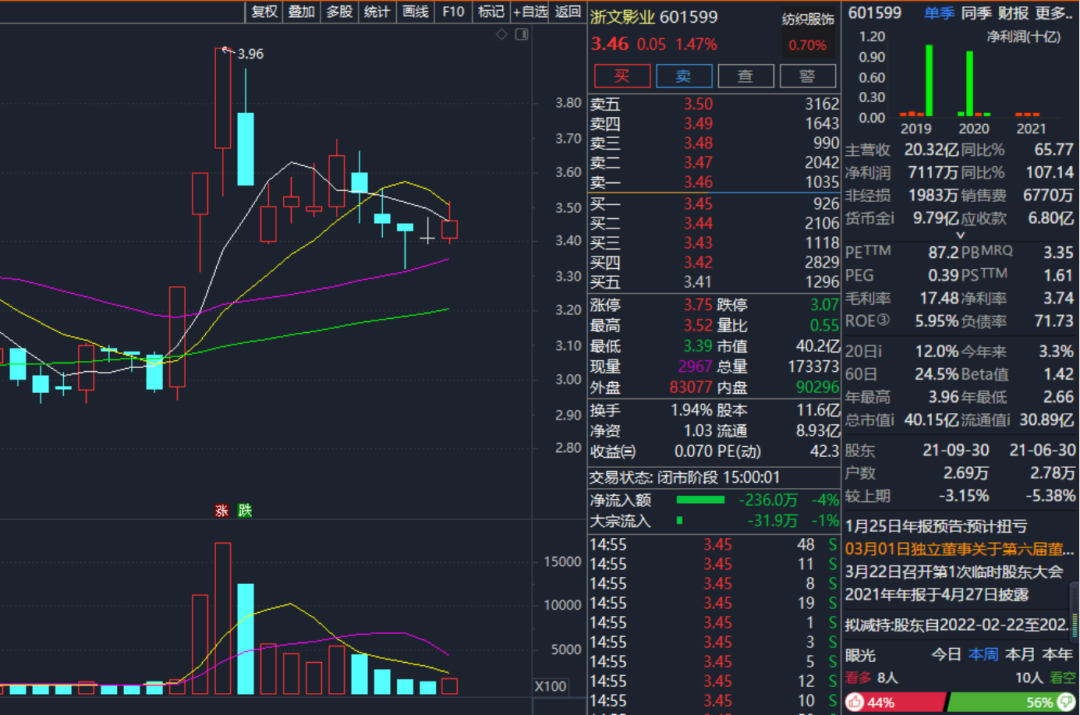
Task: Click PE(动) 42.3 value
Action: (x=824, y=451)
